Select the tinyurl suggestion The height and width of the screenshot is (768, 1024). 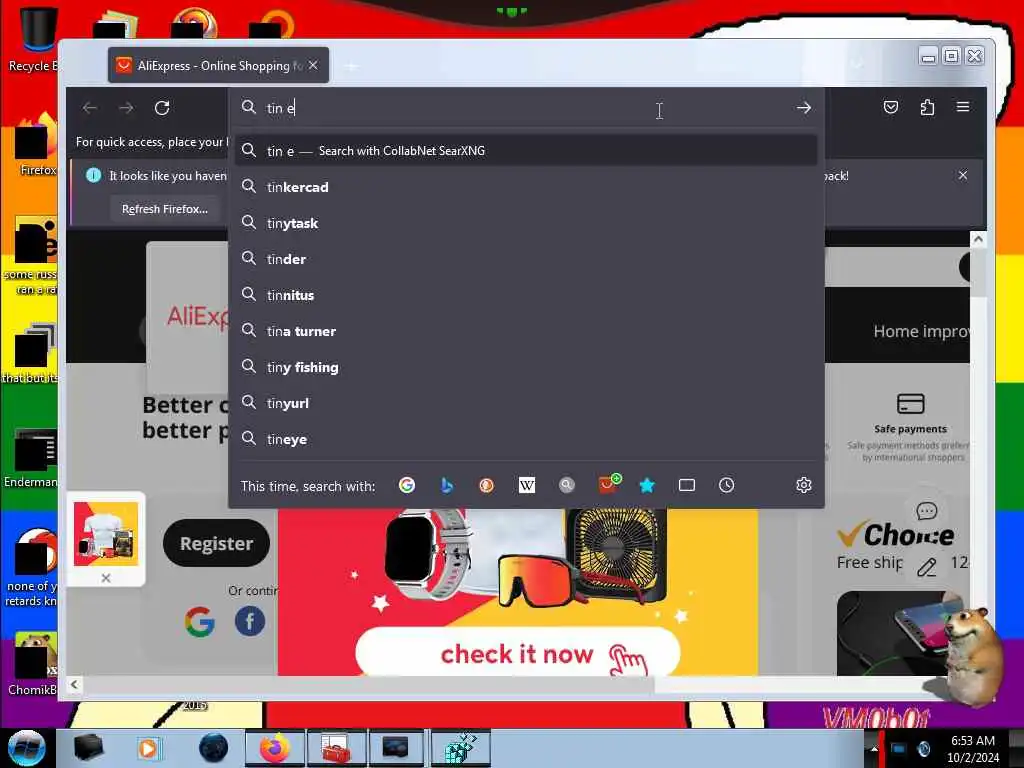coord(526,403)
